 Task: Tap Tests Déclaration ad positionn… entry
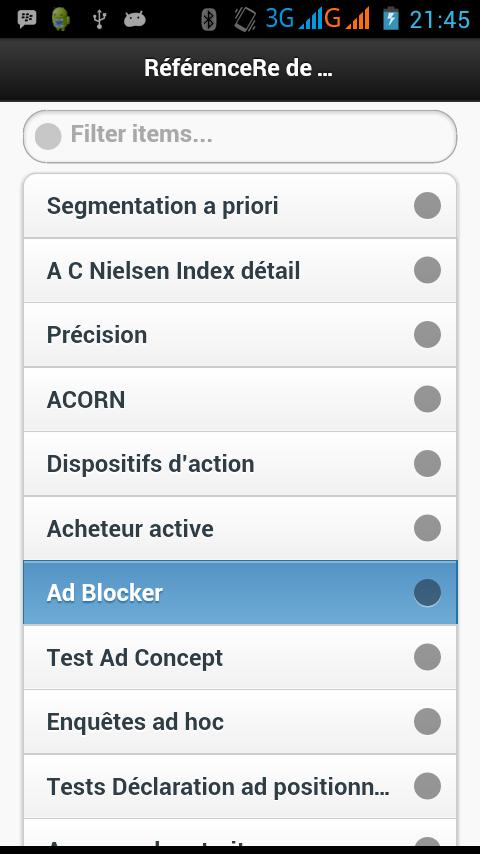[x=240, y=786]
